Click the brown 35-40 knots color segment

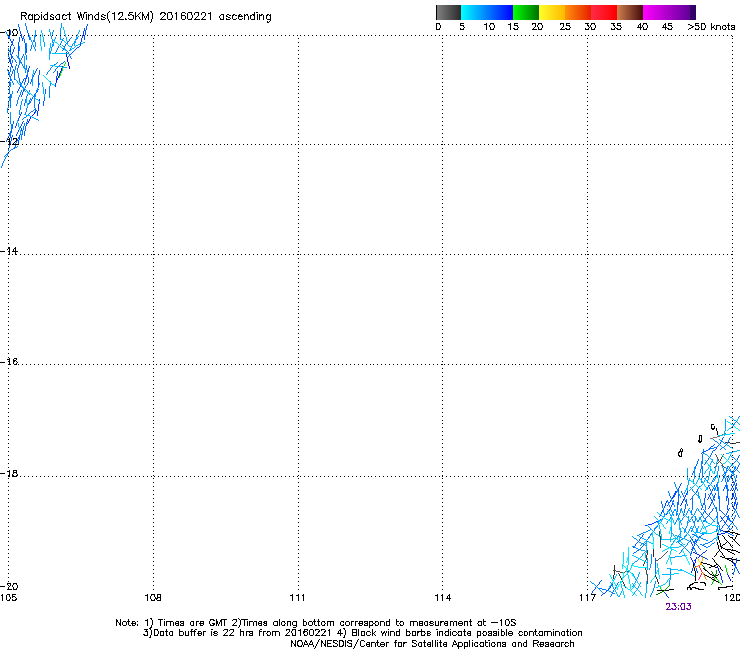(630, 12)
